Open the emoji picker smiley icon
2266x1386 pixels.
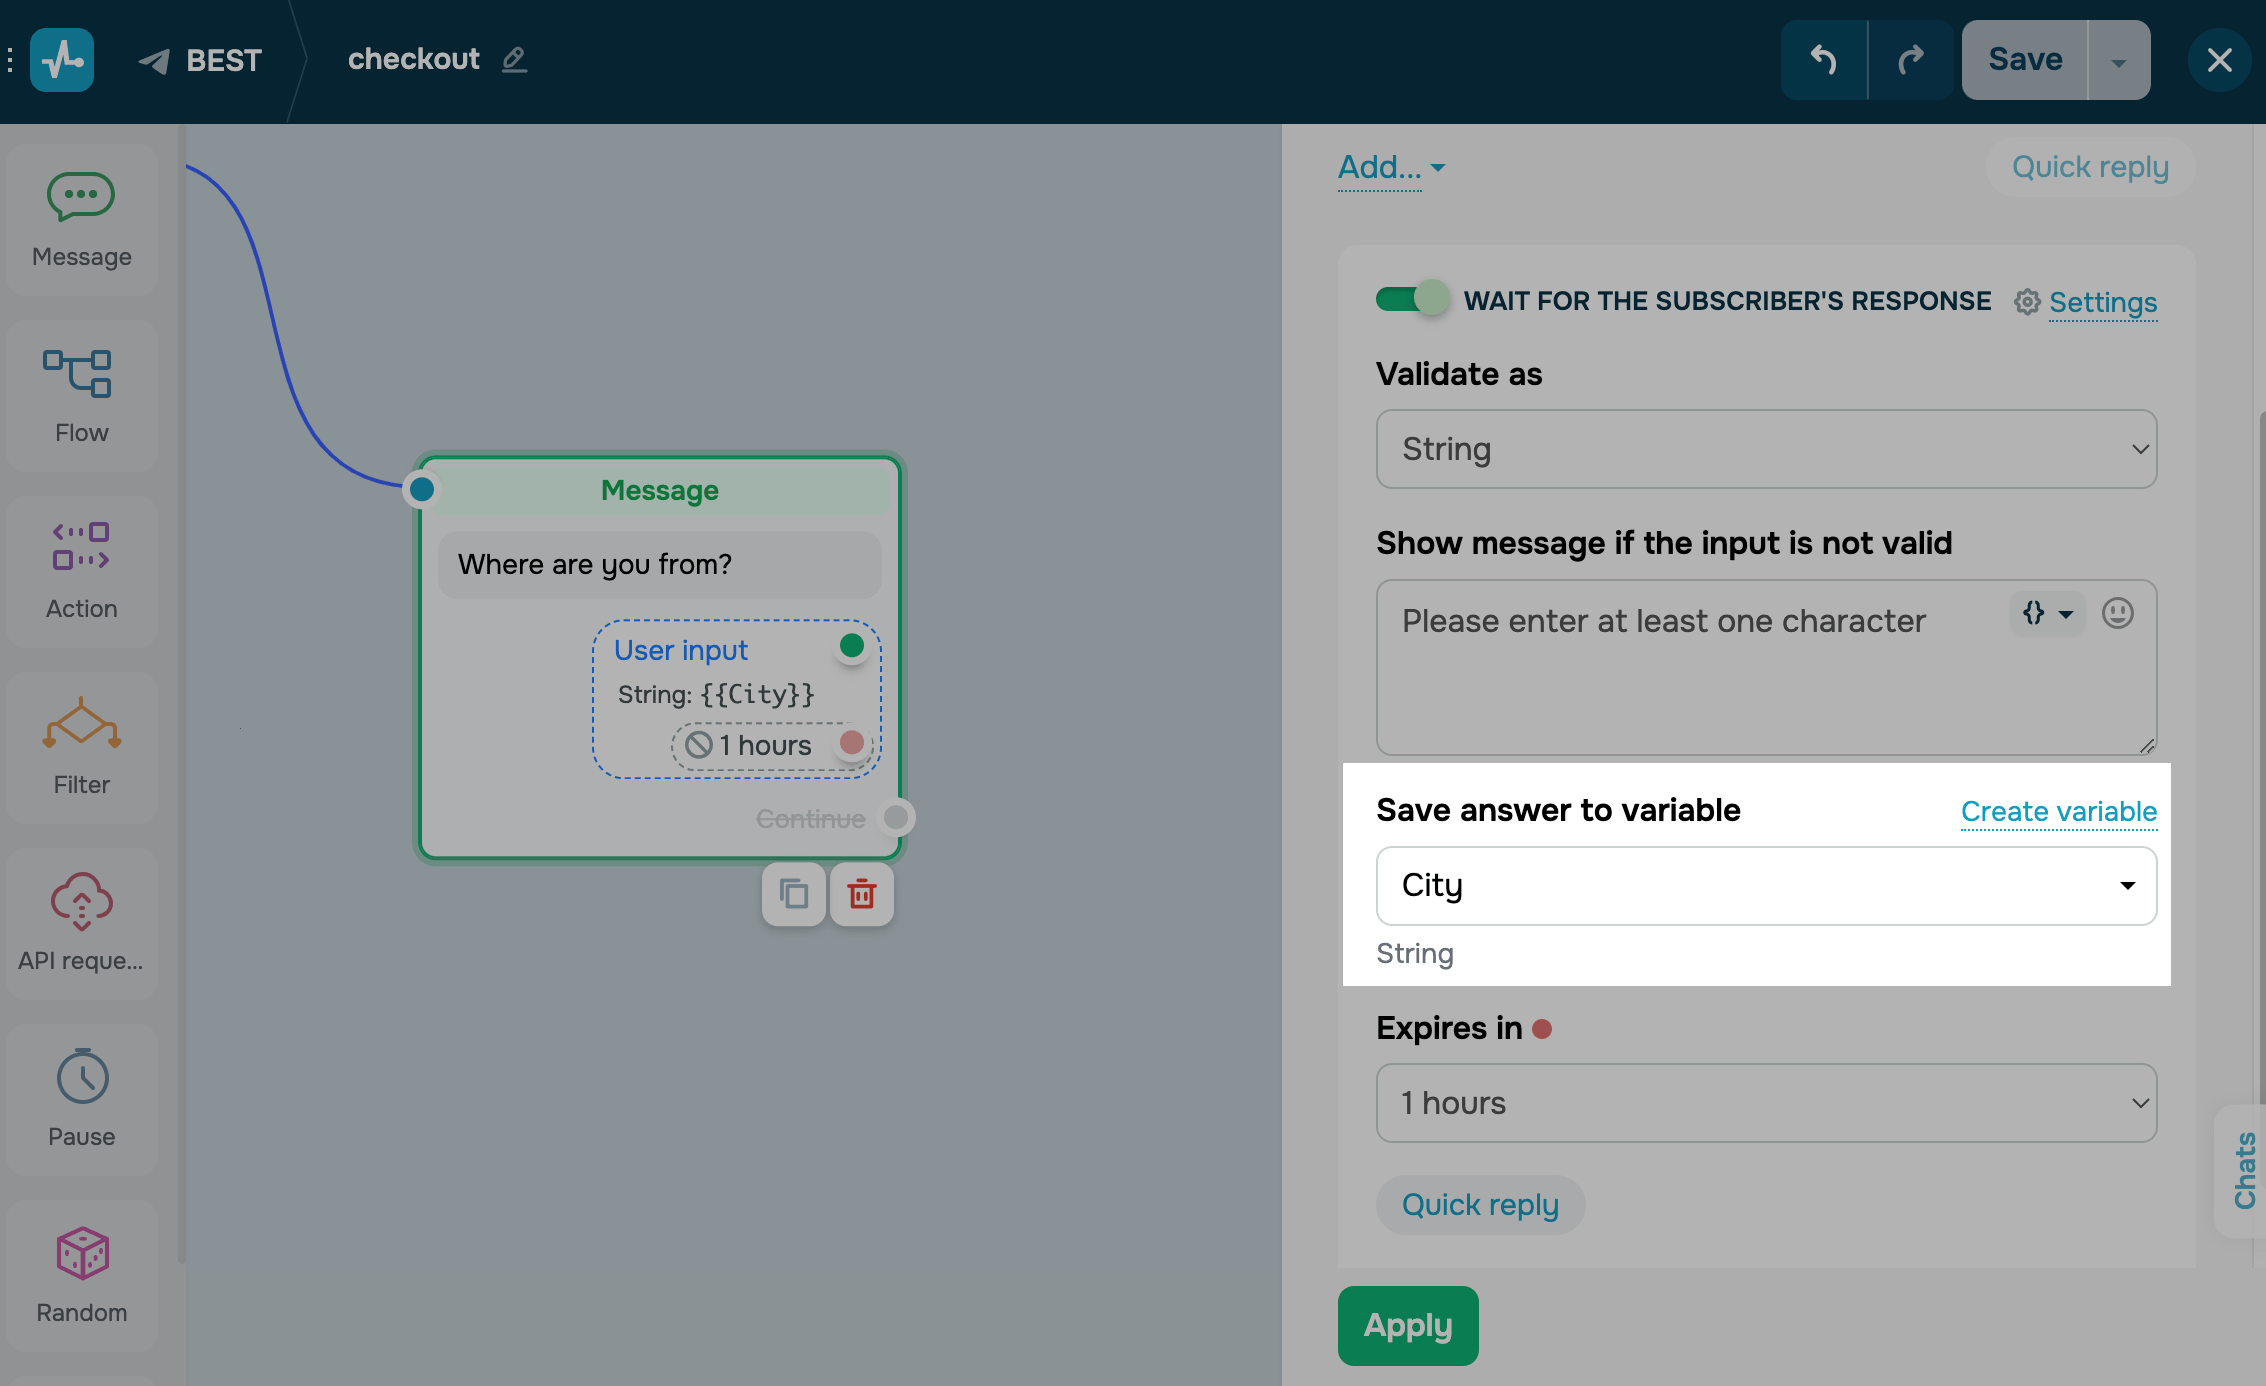pyautogui.click(x=2117, y=613)
